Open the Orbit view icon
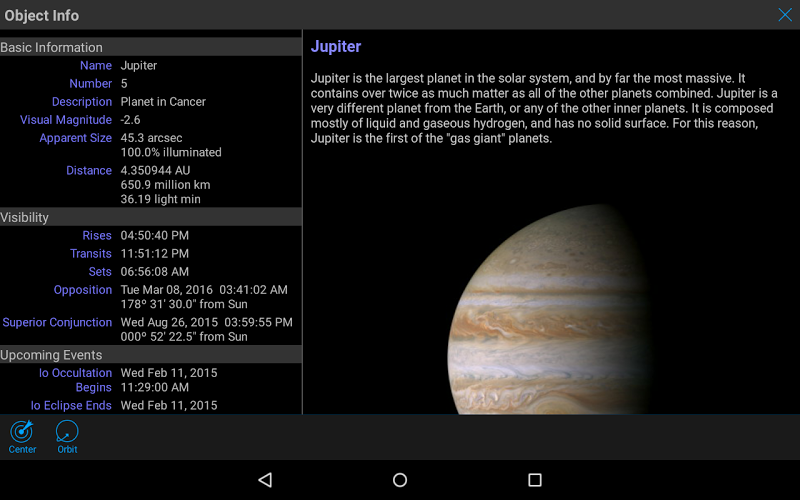 67,437
